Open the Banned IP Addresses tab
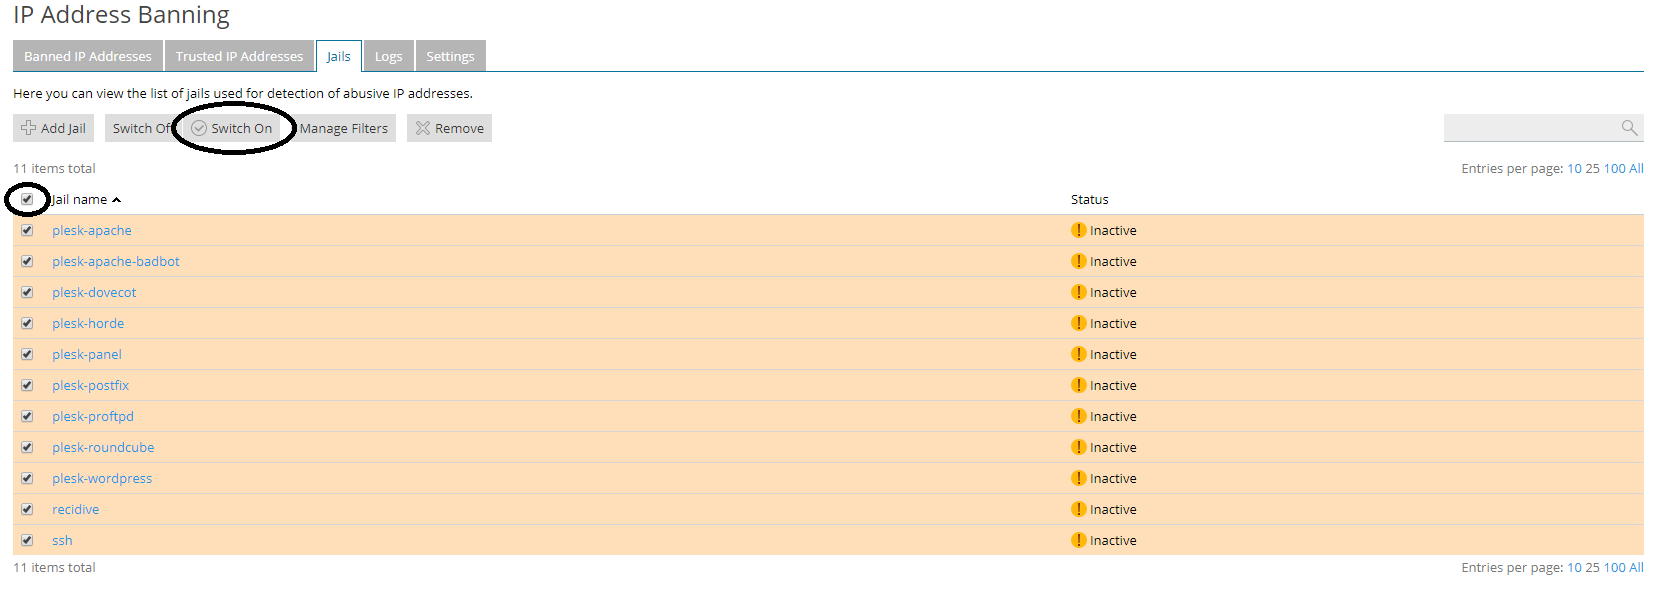This screenshot has width=1660, height=615. coord(88,56)
